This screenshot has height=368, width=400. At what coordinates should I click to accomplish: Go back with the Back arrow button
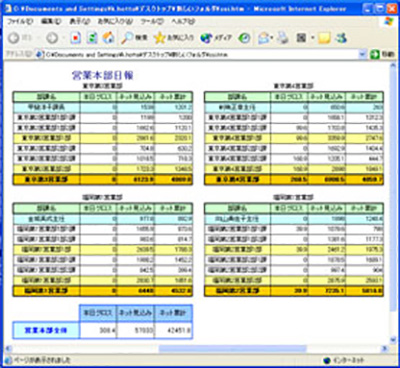click(14, 38)
